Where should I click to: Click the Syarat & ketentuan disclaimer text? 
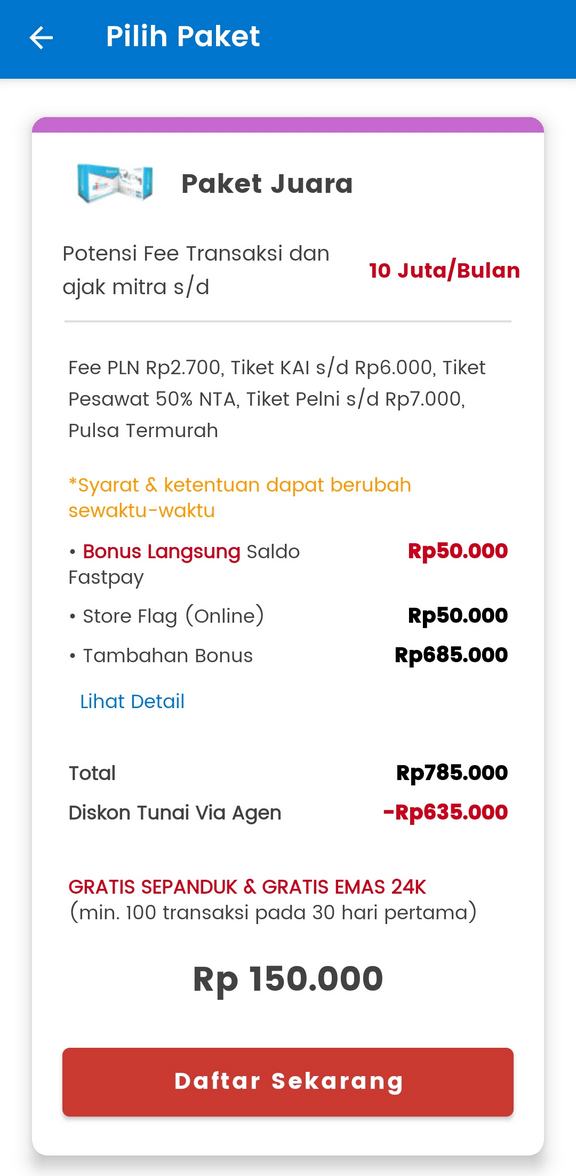point(240,497)
